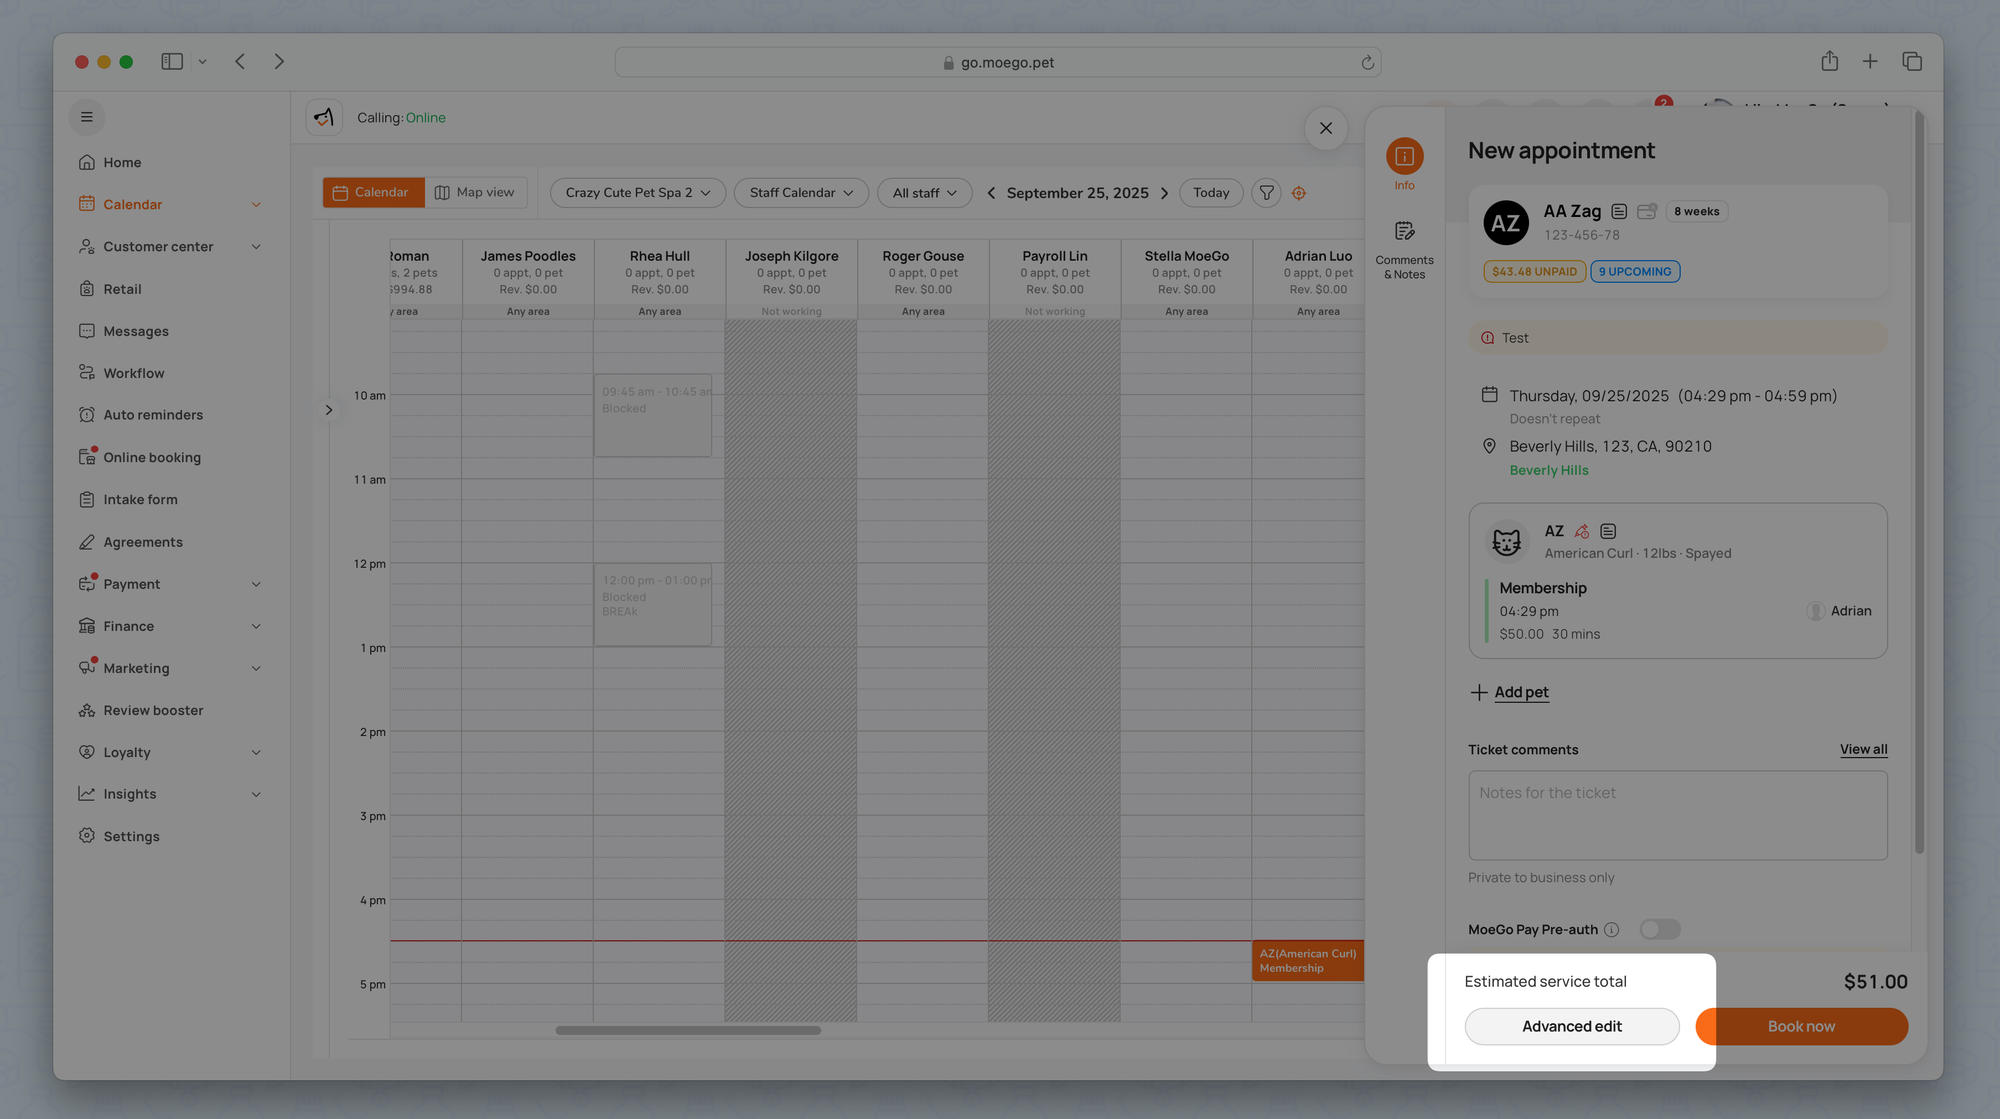The width and height of the screenshot is (2000, 1119).
Task: Open the All staff dropdown
Action: pyautogui.click(x=923, y=193)
